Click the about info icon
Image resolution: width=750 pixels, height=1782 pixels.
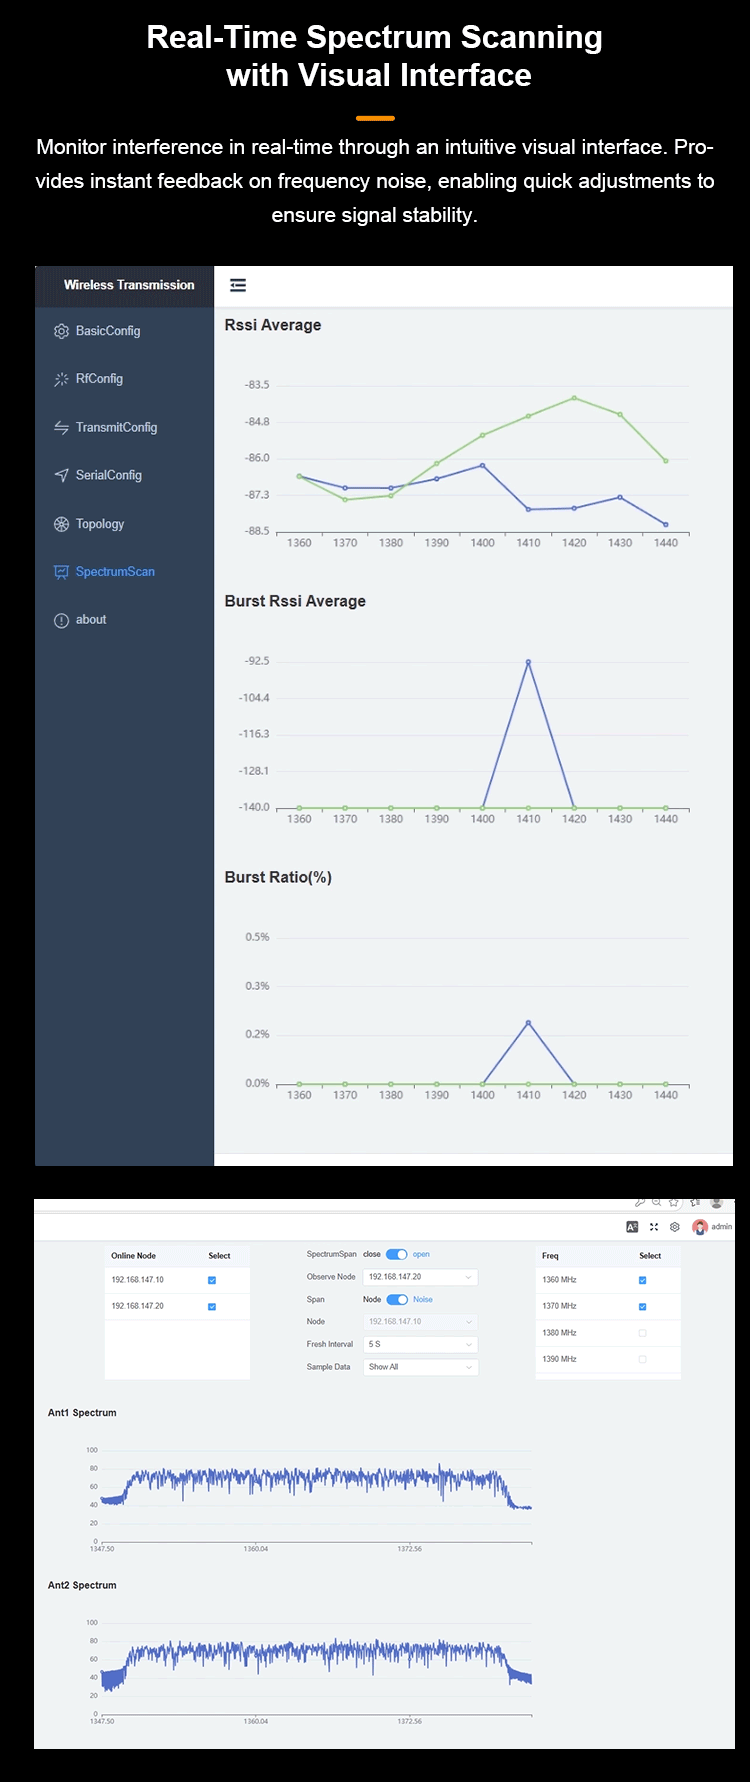tap(61, 620)
